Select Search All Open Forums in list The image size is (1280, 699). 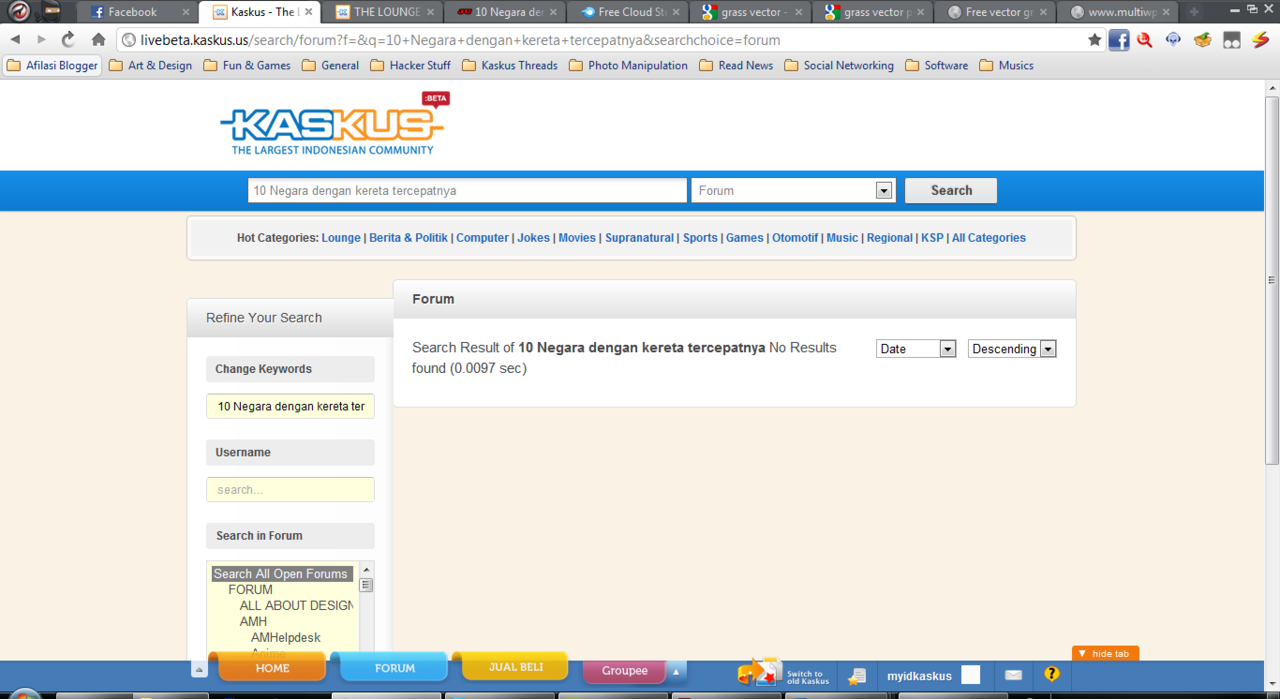281,574
